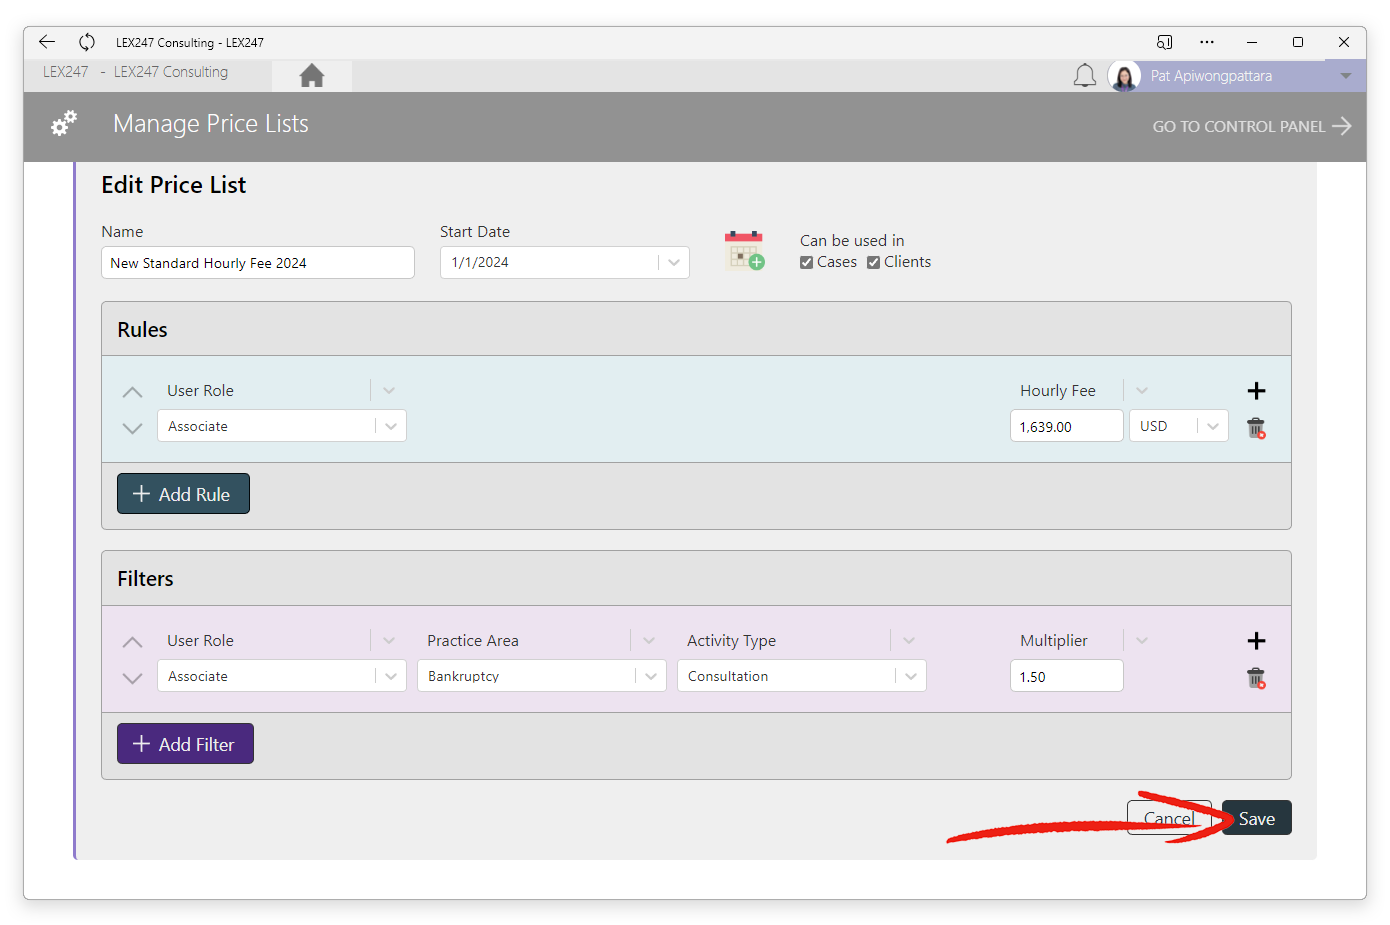Click the refresh icon in title bar

(87, 42)
